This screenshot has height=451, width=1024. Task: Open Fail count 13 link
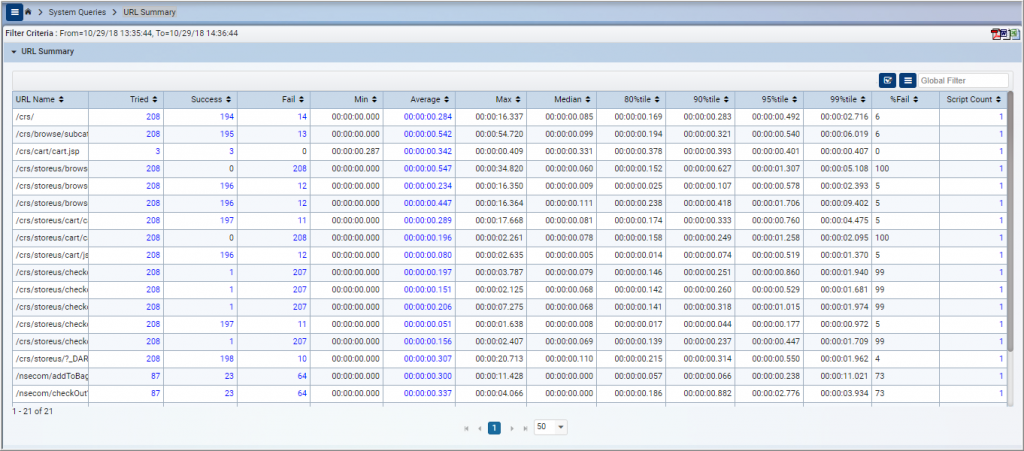coord(302,134)
